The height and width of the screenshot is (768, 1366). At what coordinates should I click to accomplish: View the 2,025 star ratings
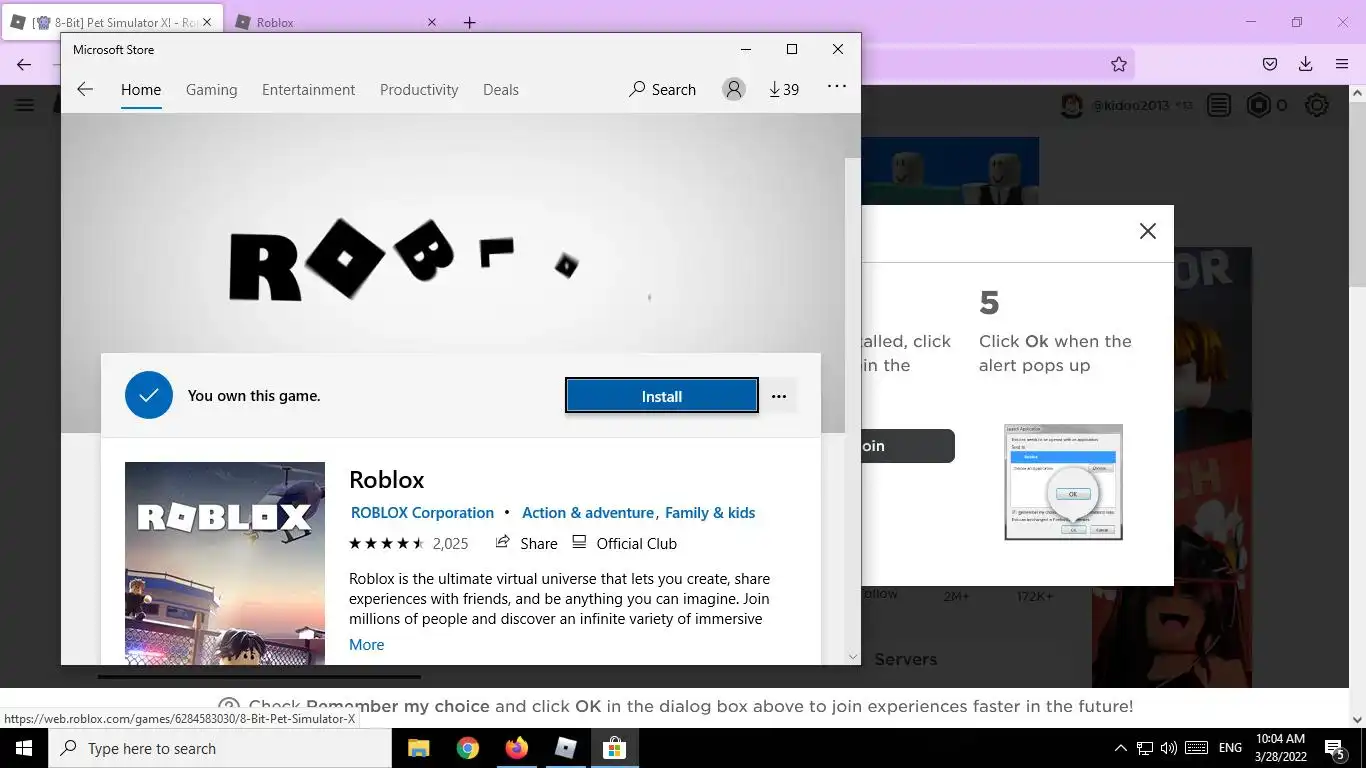pyautogui.click(x=408, y=543)
